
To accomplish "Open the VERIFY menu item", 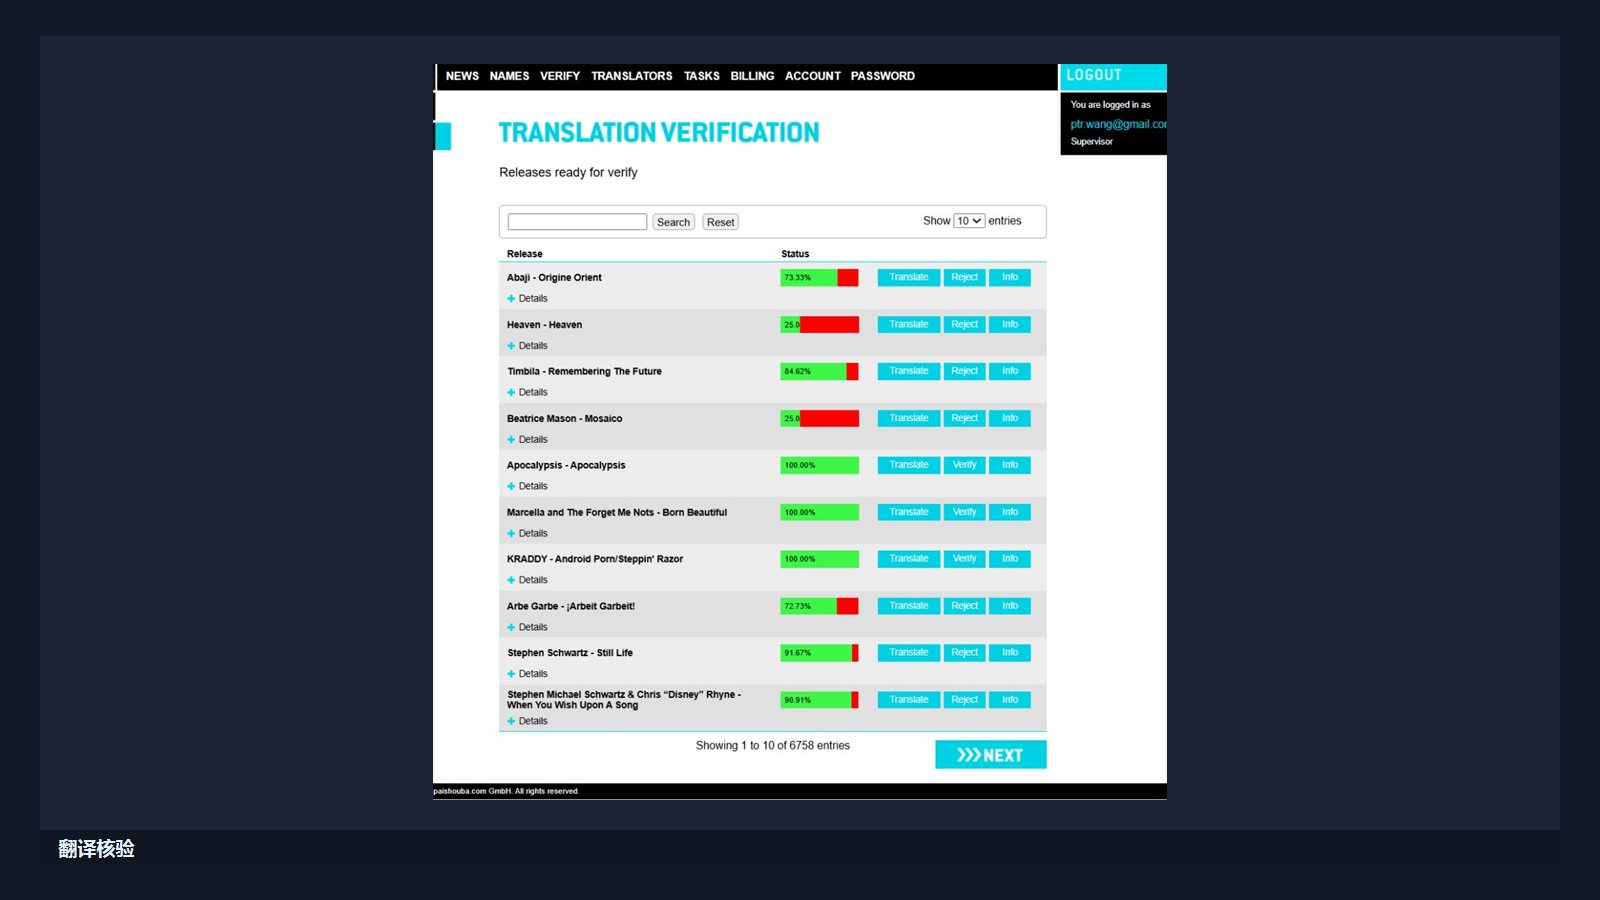I will 560,76.
